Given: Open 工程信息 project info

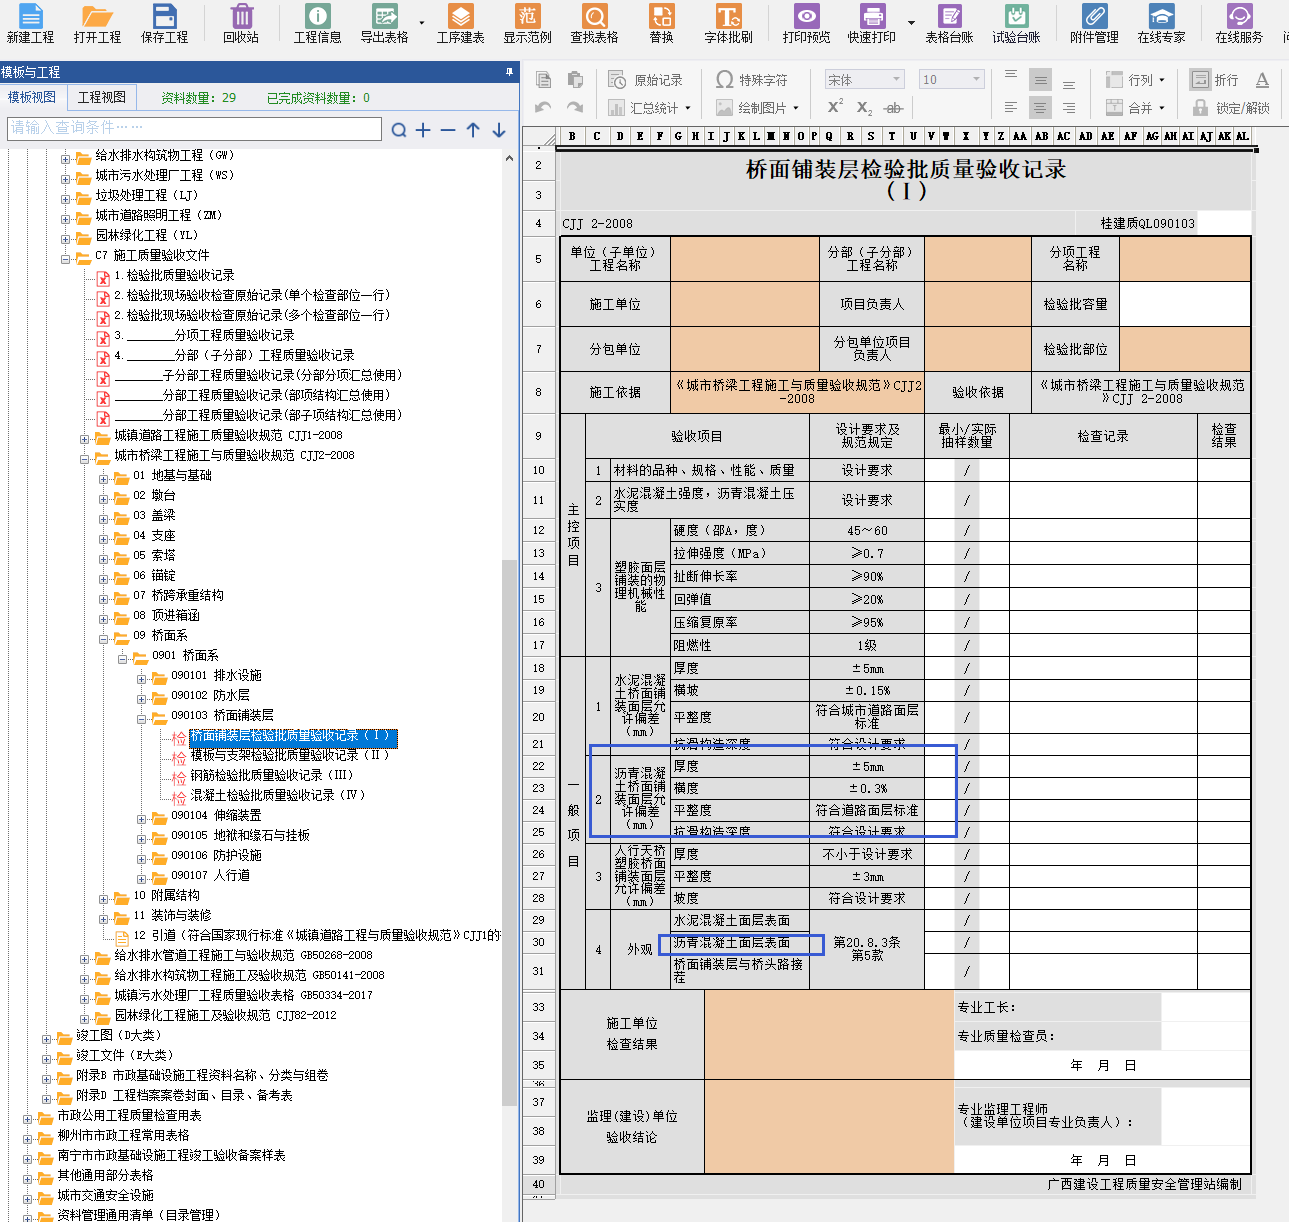Looking at the screenshot, I should coord(317,23).
